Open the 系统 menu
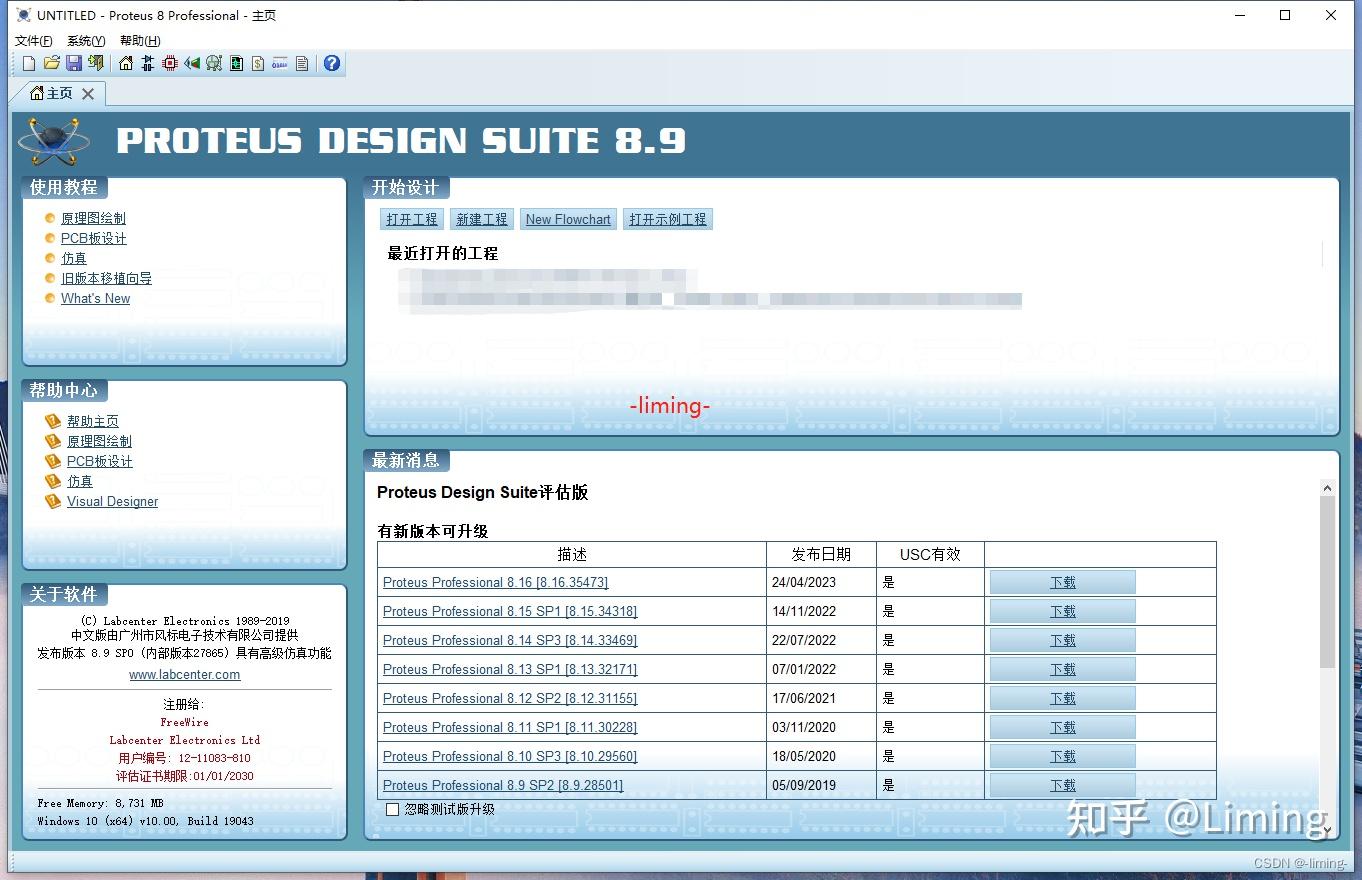Image resolution: width=1362 pixels, height=880 pixels. 84,41
